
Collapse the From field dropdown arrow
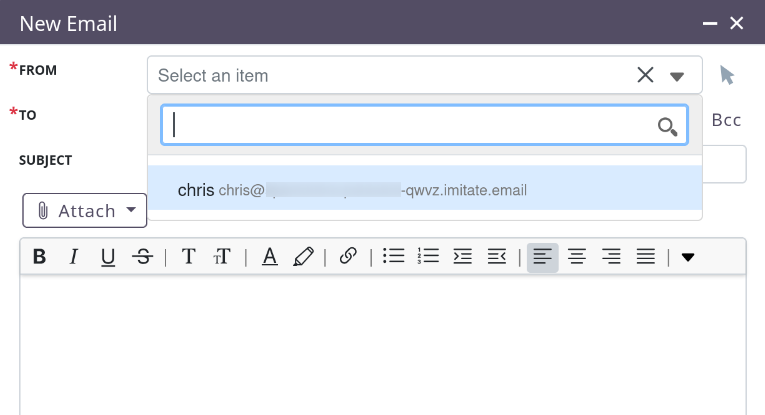(677, 76)
